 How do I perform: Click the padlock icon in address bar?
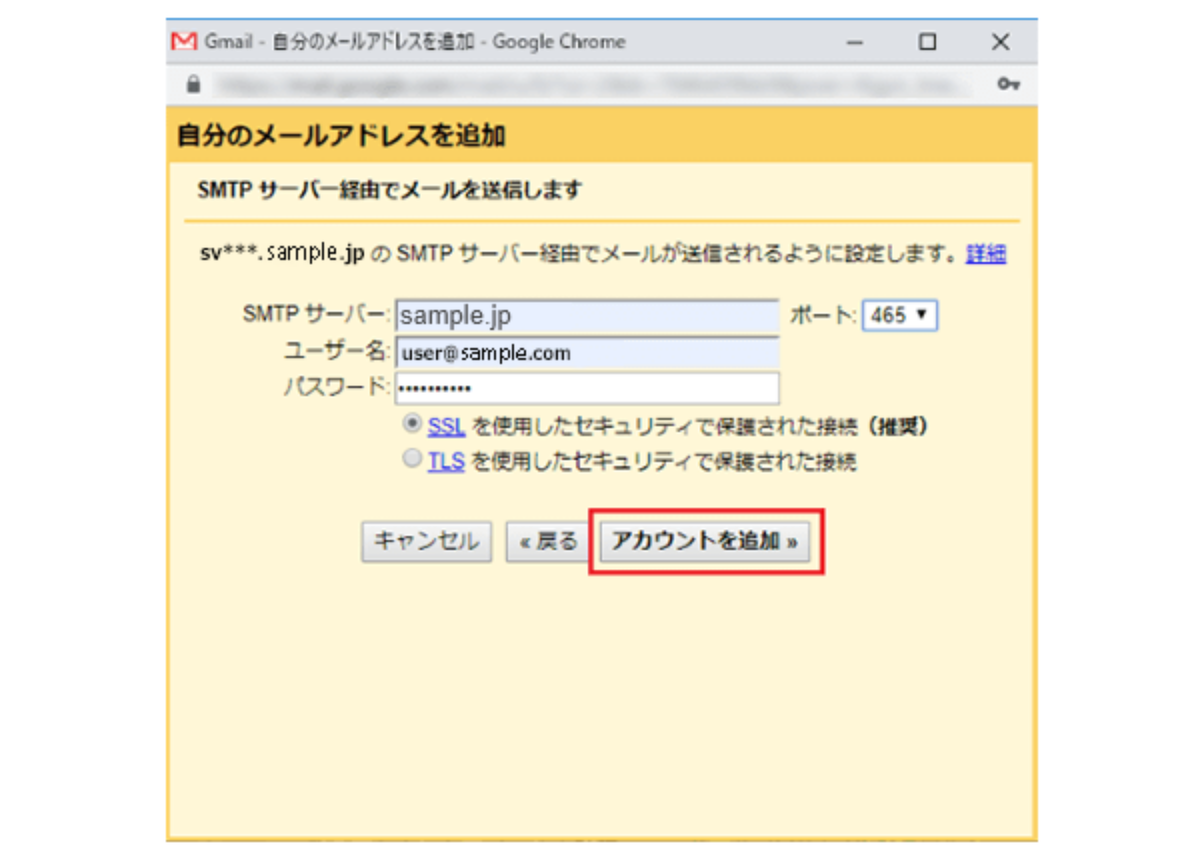click(193, 85)
